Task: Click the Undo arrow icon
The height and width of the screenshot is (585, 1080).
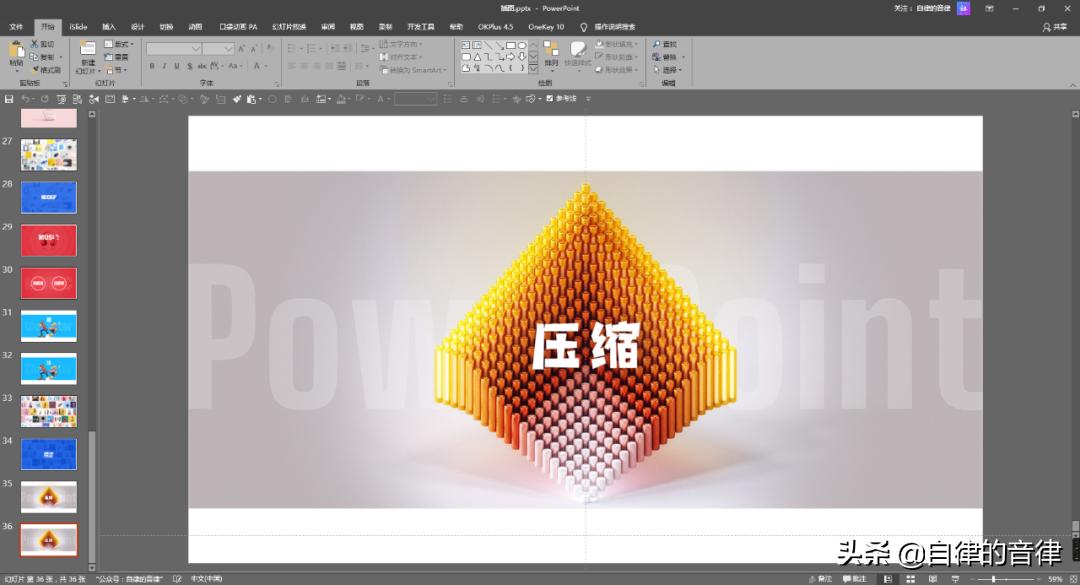Action: click(25, 99)
